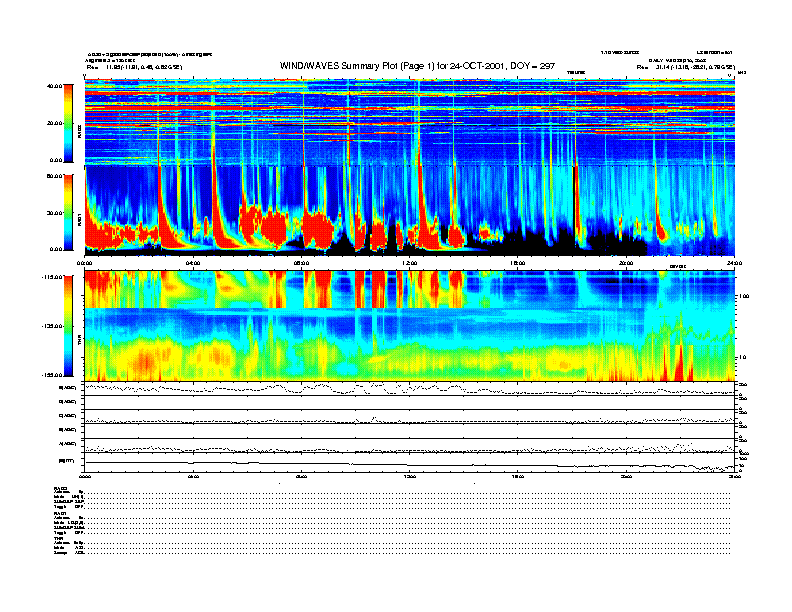Click the RAD2 color scale bar
The height and width of the screenshot is (612, 792).
point(68,123)
